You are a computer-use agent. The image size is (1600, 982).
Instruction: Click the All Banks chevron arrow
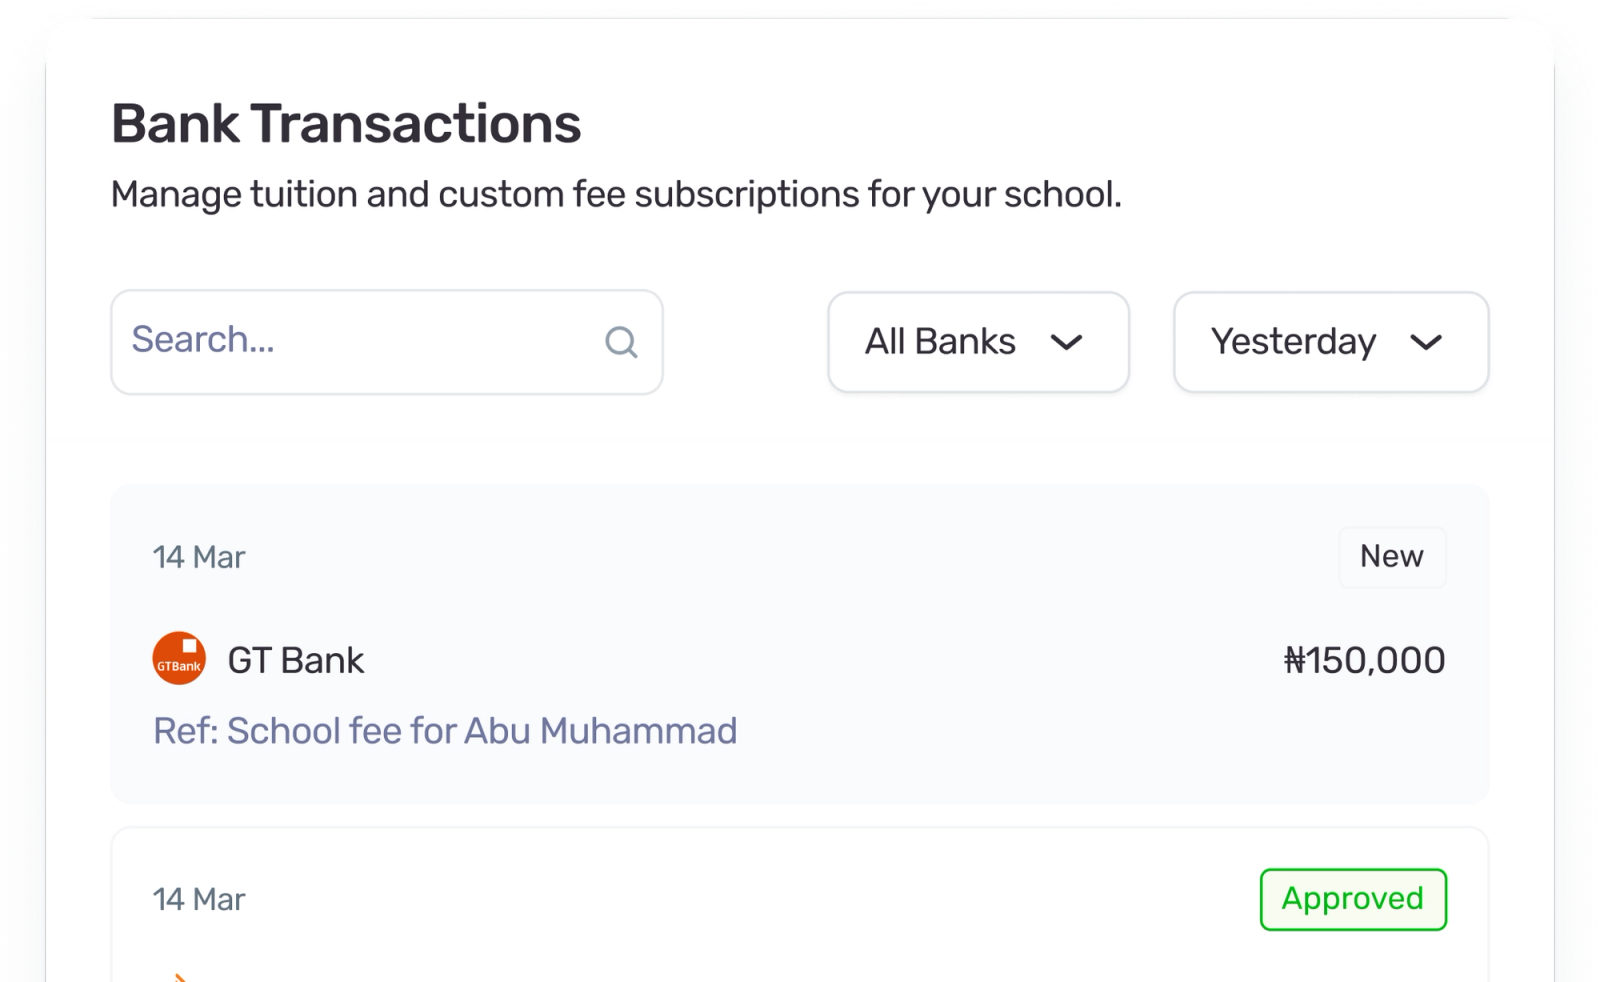coord(1067,342)
